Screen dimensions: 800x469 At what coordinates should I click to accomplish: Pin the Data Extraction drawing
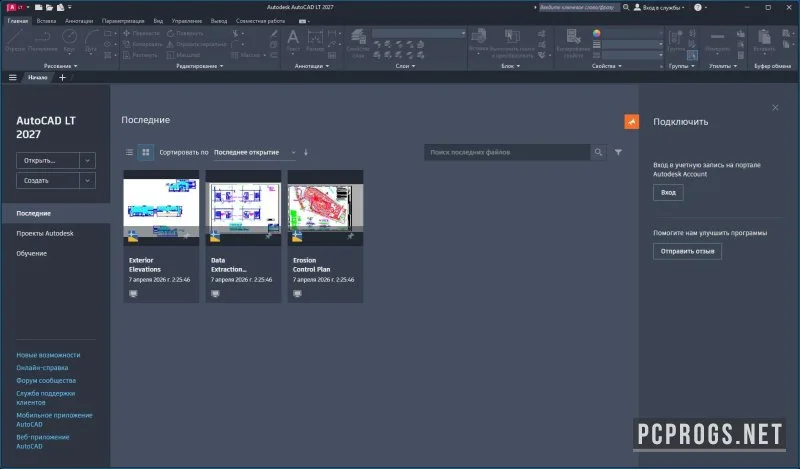click(268, 236)
